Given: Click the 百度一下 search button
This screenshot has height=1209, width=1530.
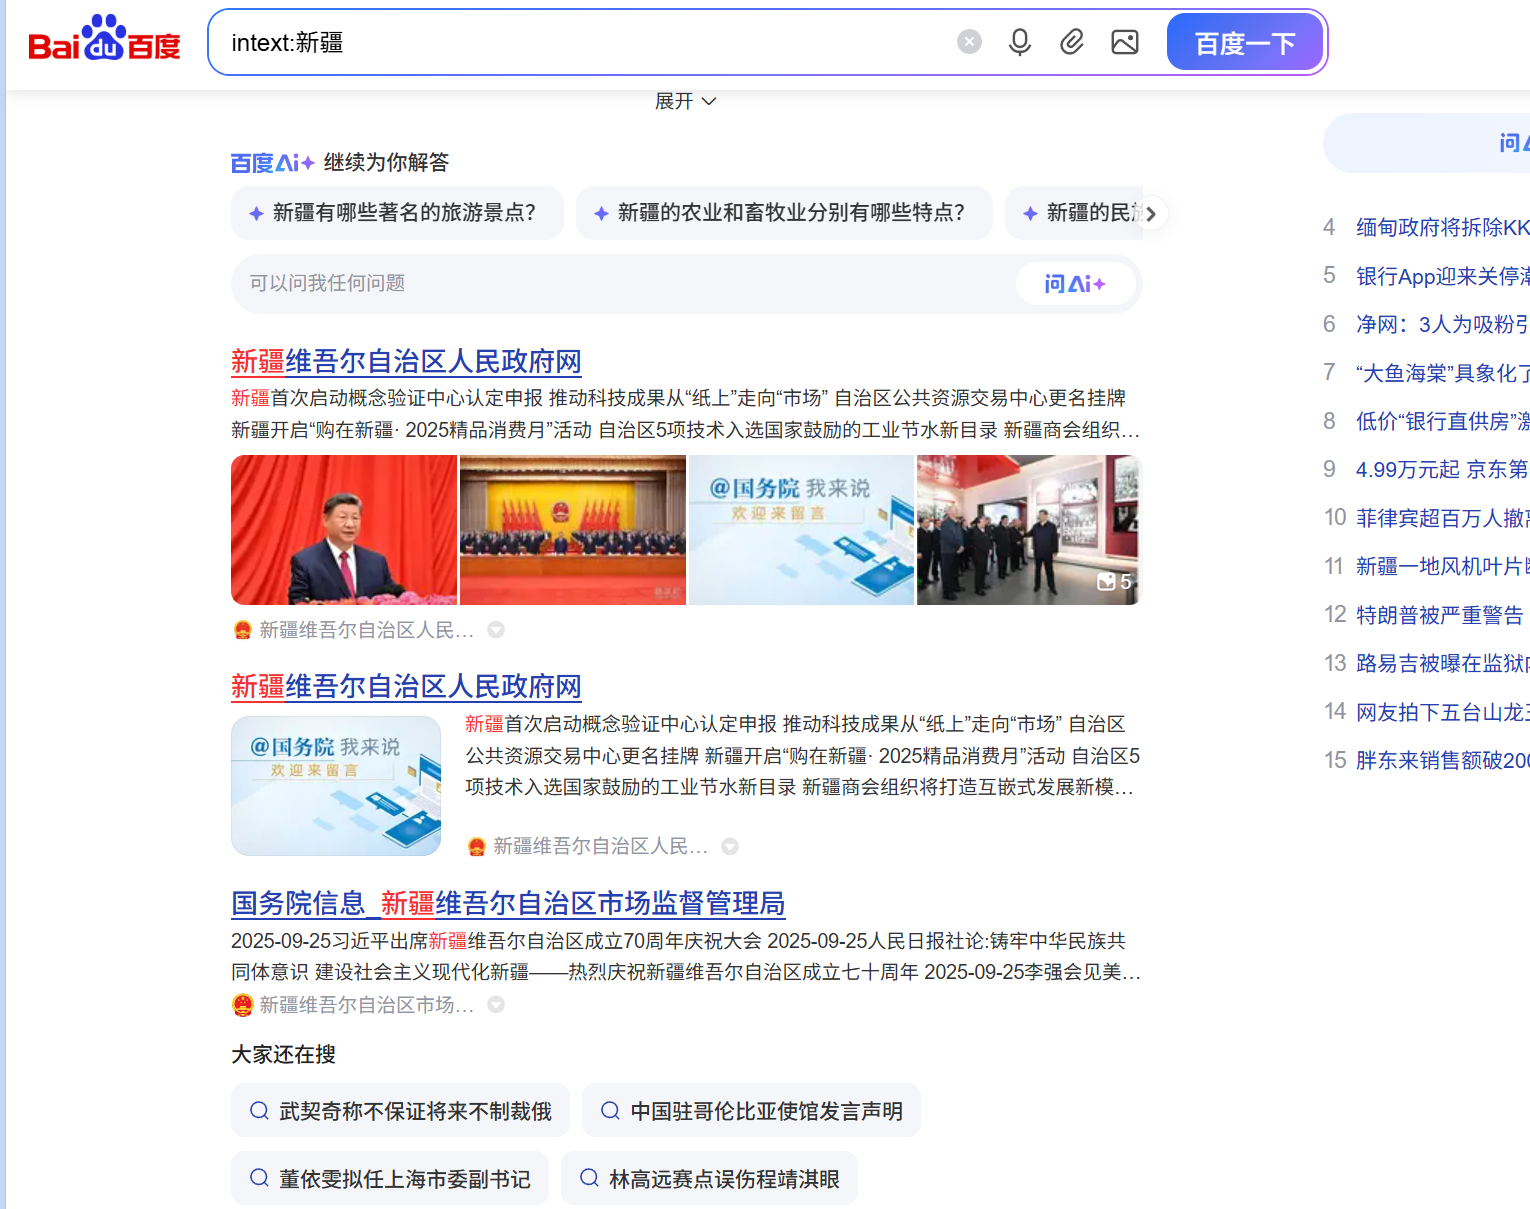Looking at the screenshot, I should point(1245,43).
